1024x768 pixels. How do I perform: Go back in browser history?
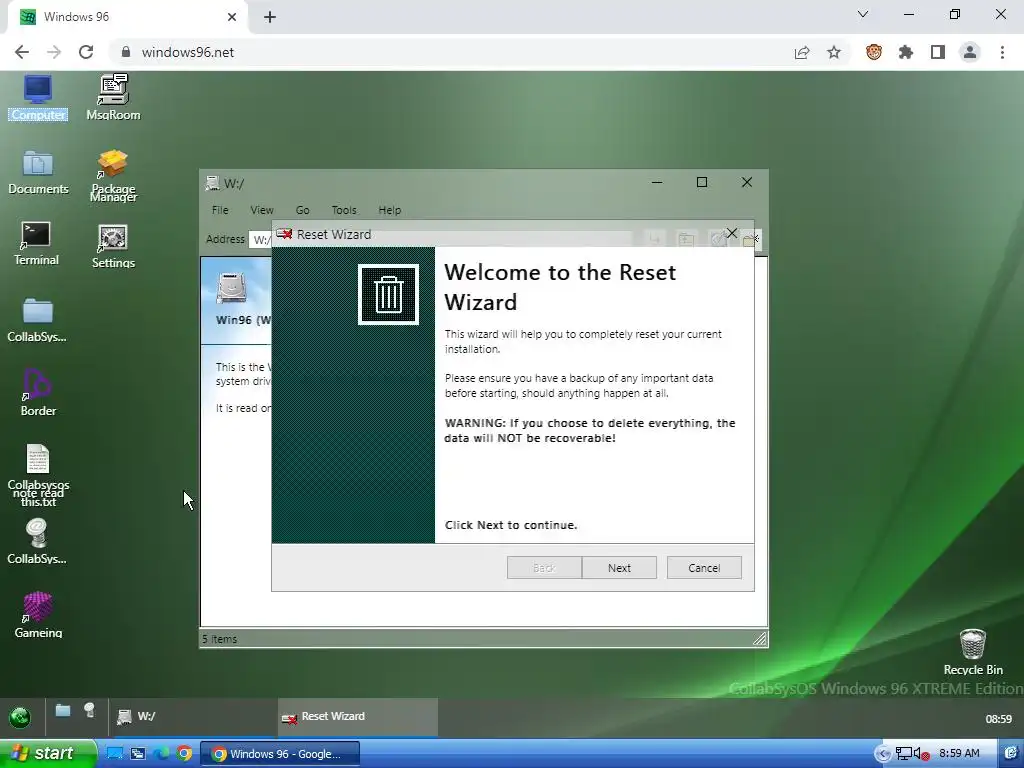click(x=22, y=52)
